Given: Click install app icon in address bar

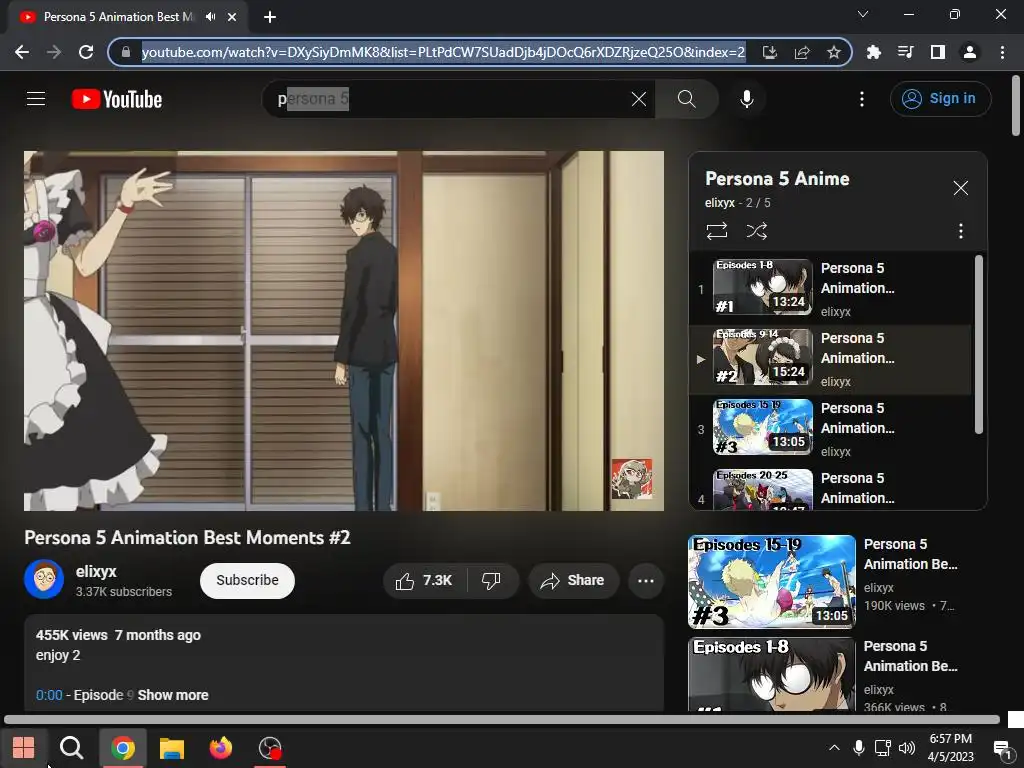Looking at the screenshot, I should coord(770,52).
